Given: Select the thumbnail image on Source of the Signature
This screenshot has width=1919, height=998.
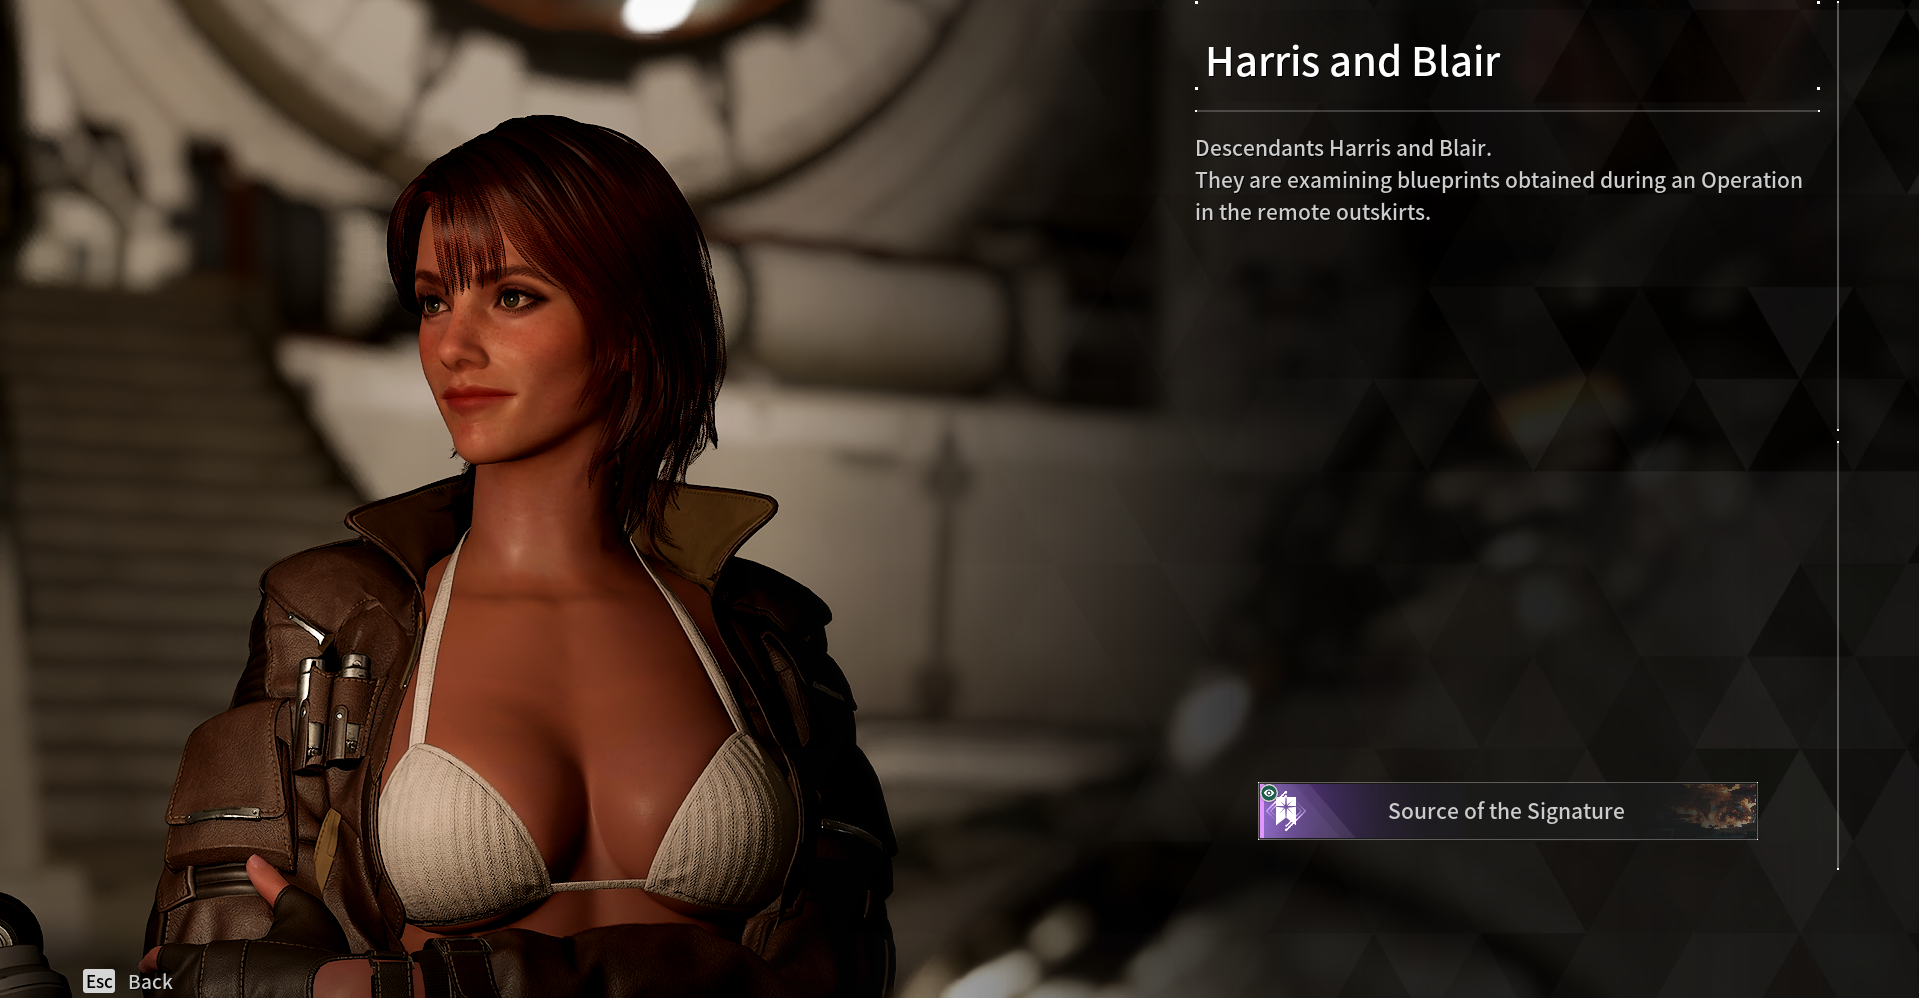Looking at the screenshot, I should click(1716, 810).
